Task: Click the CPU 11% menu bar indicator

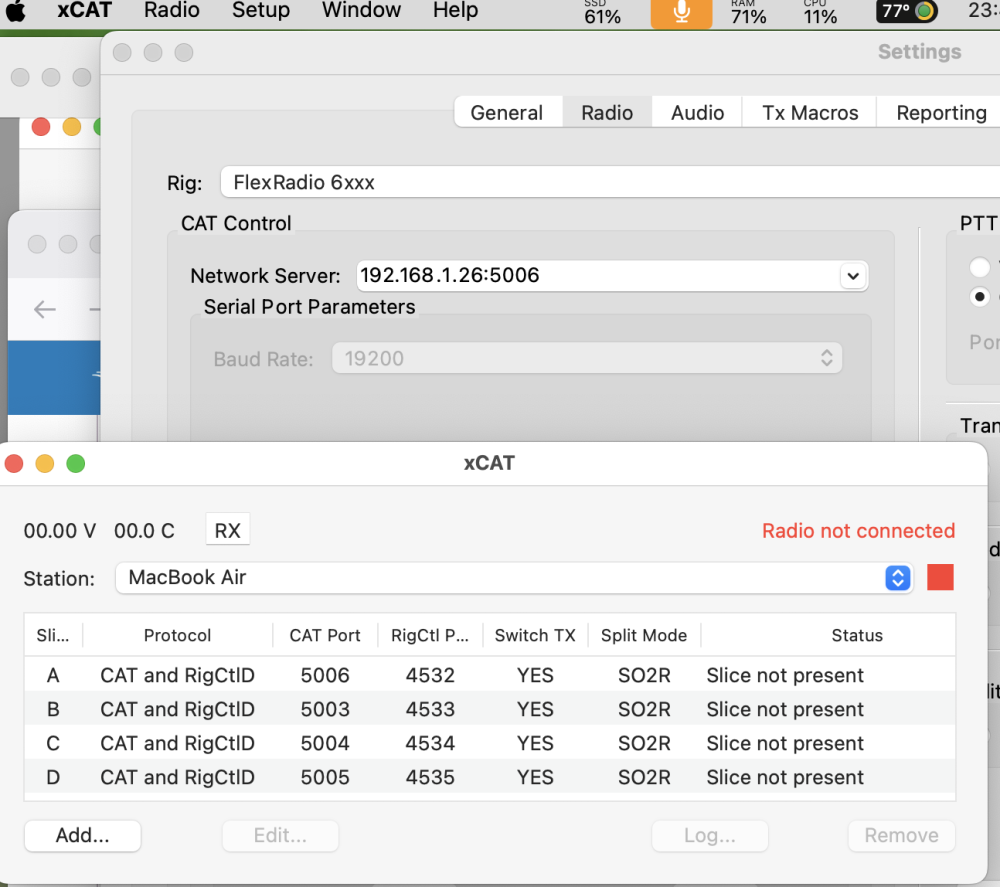Action: [820, 13]
